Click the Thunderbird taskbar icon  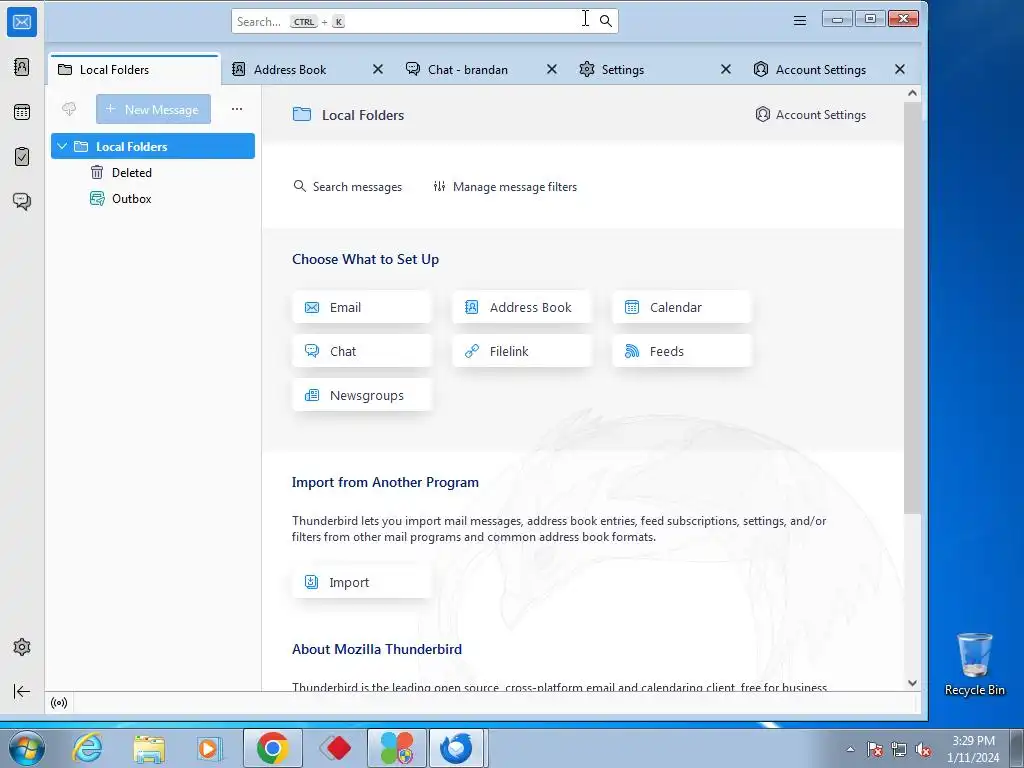[456, 748]
